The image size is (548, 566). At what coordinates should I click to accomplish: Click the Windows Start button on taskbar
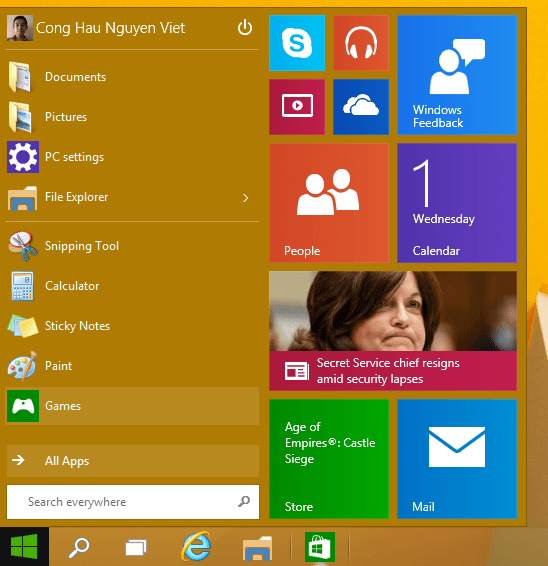[x=24, y=547]
